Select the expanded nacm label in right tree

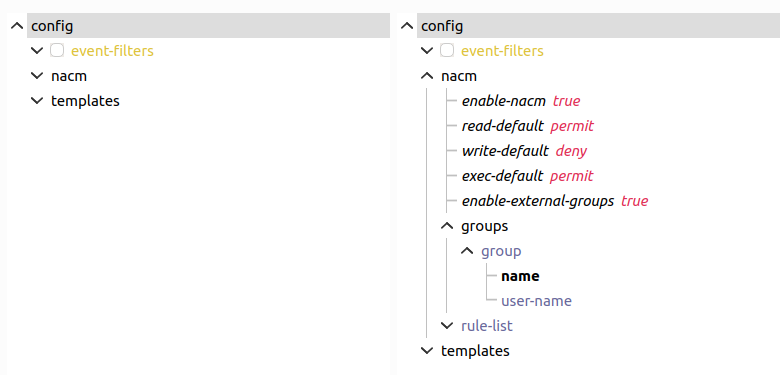point(459,76)
